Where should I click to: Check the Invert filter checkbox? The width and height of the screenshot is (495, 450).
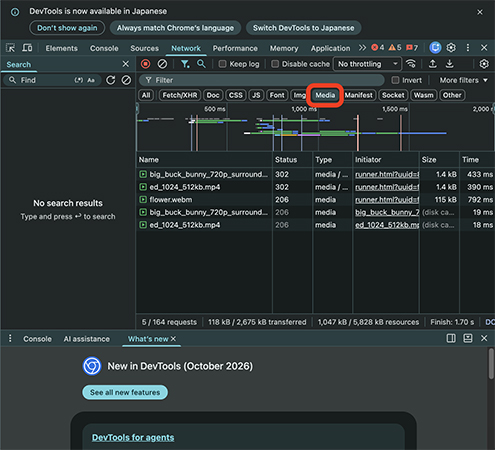point(395,80)
